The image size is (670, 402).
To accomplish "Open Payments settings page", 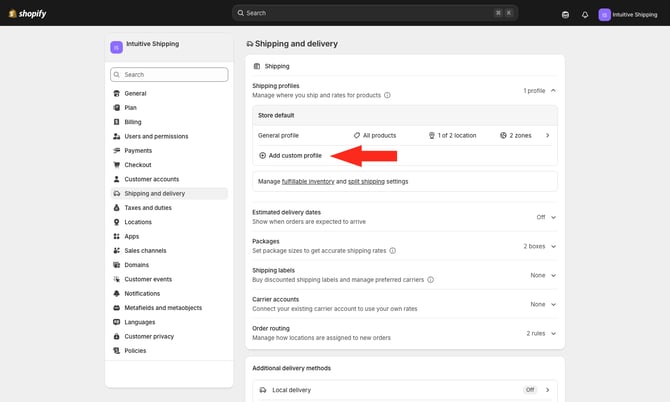I will click(169, 150).
